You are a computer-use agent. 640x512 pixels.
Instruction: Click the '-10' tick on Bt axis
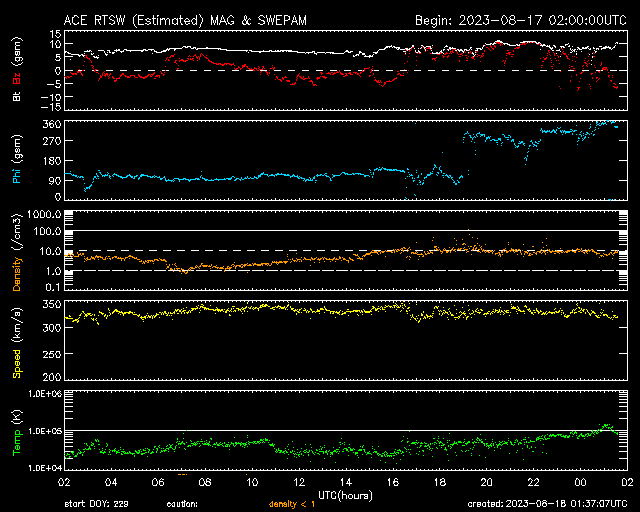[x=51, y=97]
